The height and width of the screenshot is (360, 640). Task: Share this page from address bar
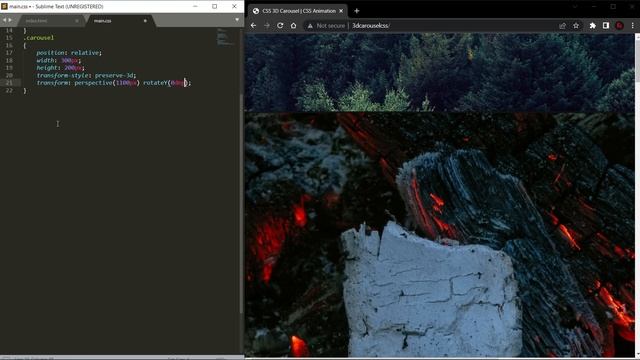click(x=562, y=26)
